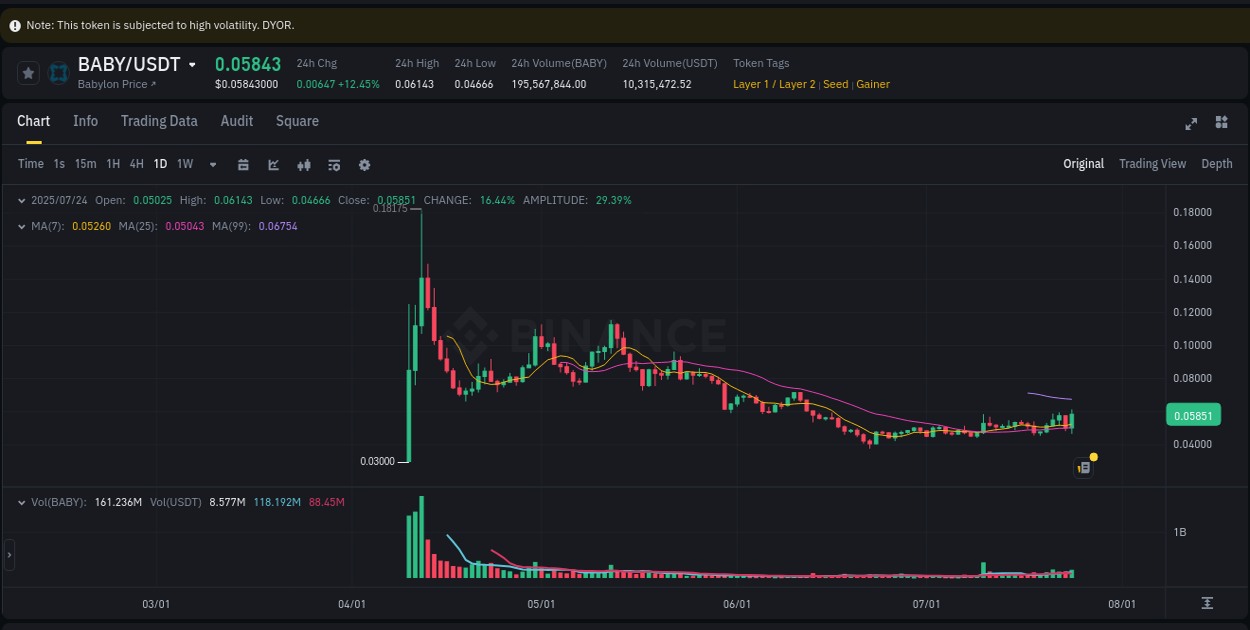Viewport: 1250px width, 630px height.
Task: Open the Square tab
Action: pos(297,121)
